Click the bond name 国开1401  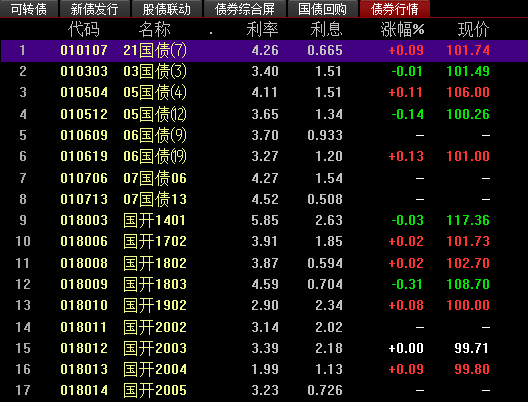[155, 220]
